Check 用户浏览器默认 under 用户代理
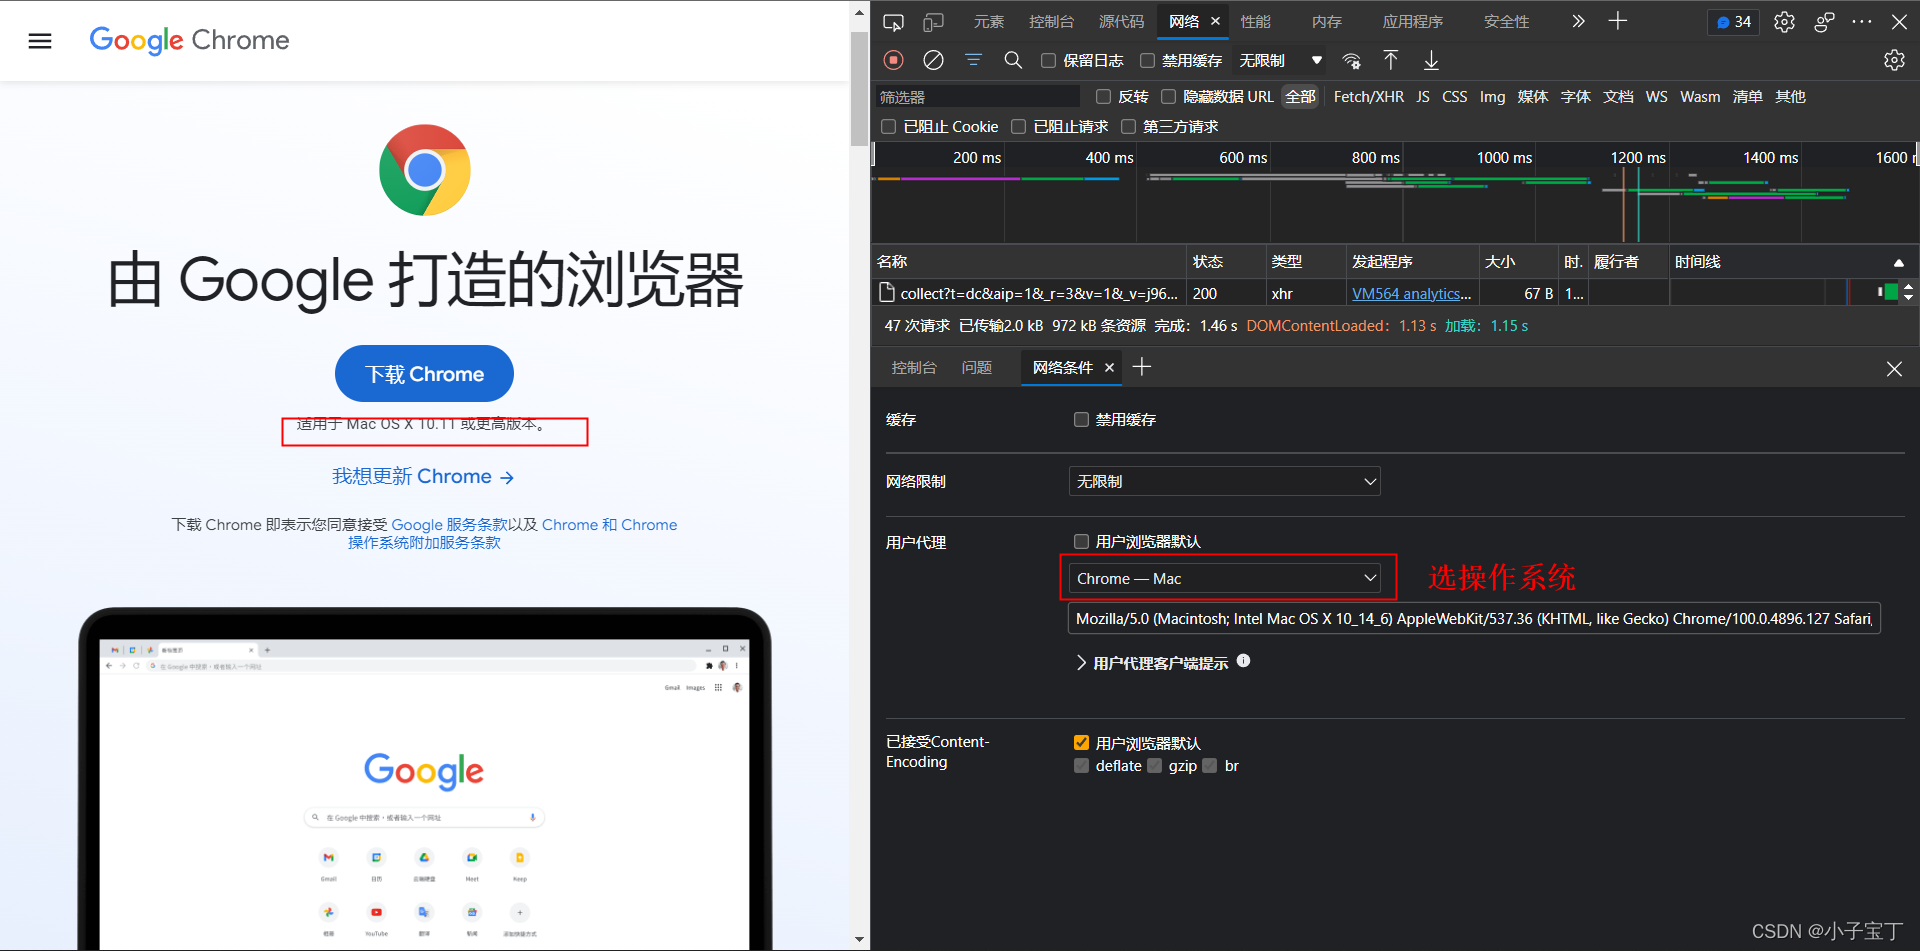This screenshot has height=951, width=1920. [x=1081, y=542]
